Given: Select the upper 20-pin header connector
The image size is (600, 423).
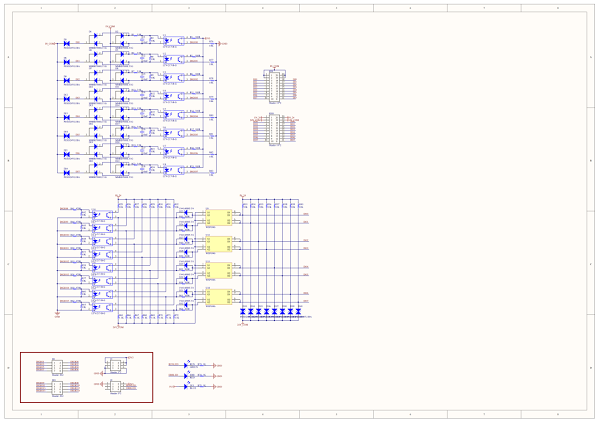Looking at the screenshot, I should point(274,86).
